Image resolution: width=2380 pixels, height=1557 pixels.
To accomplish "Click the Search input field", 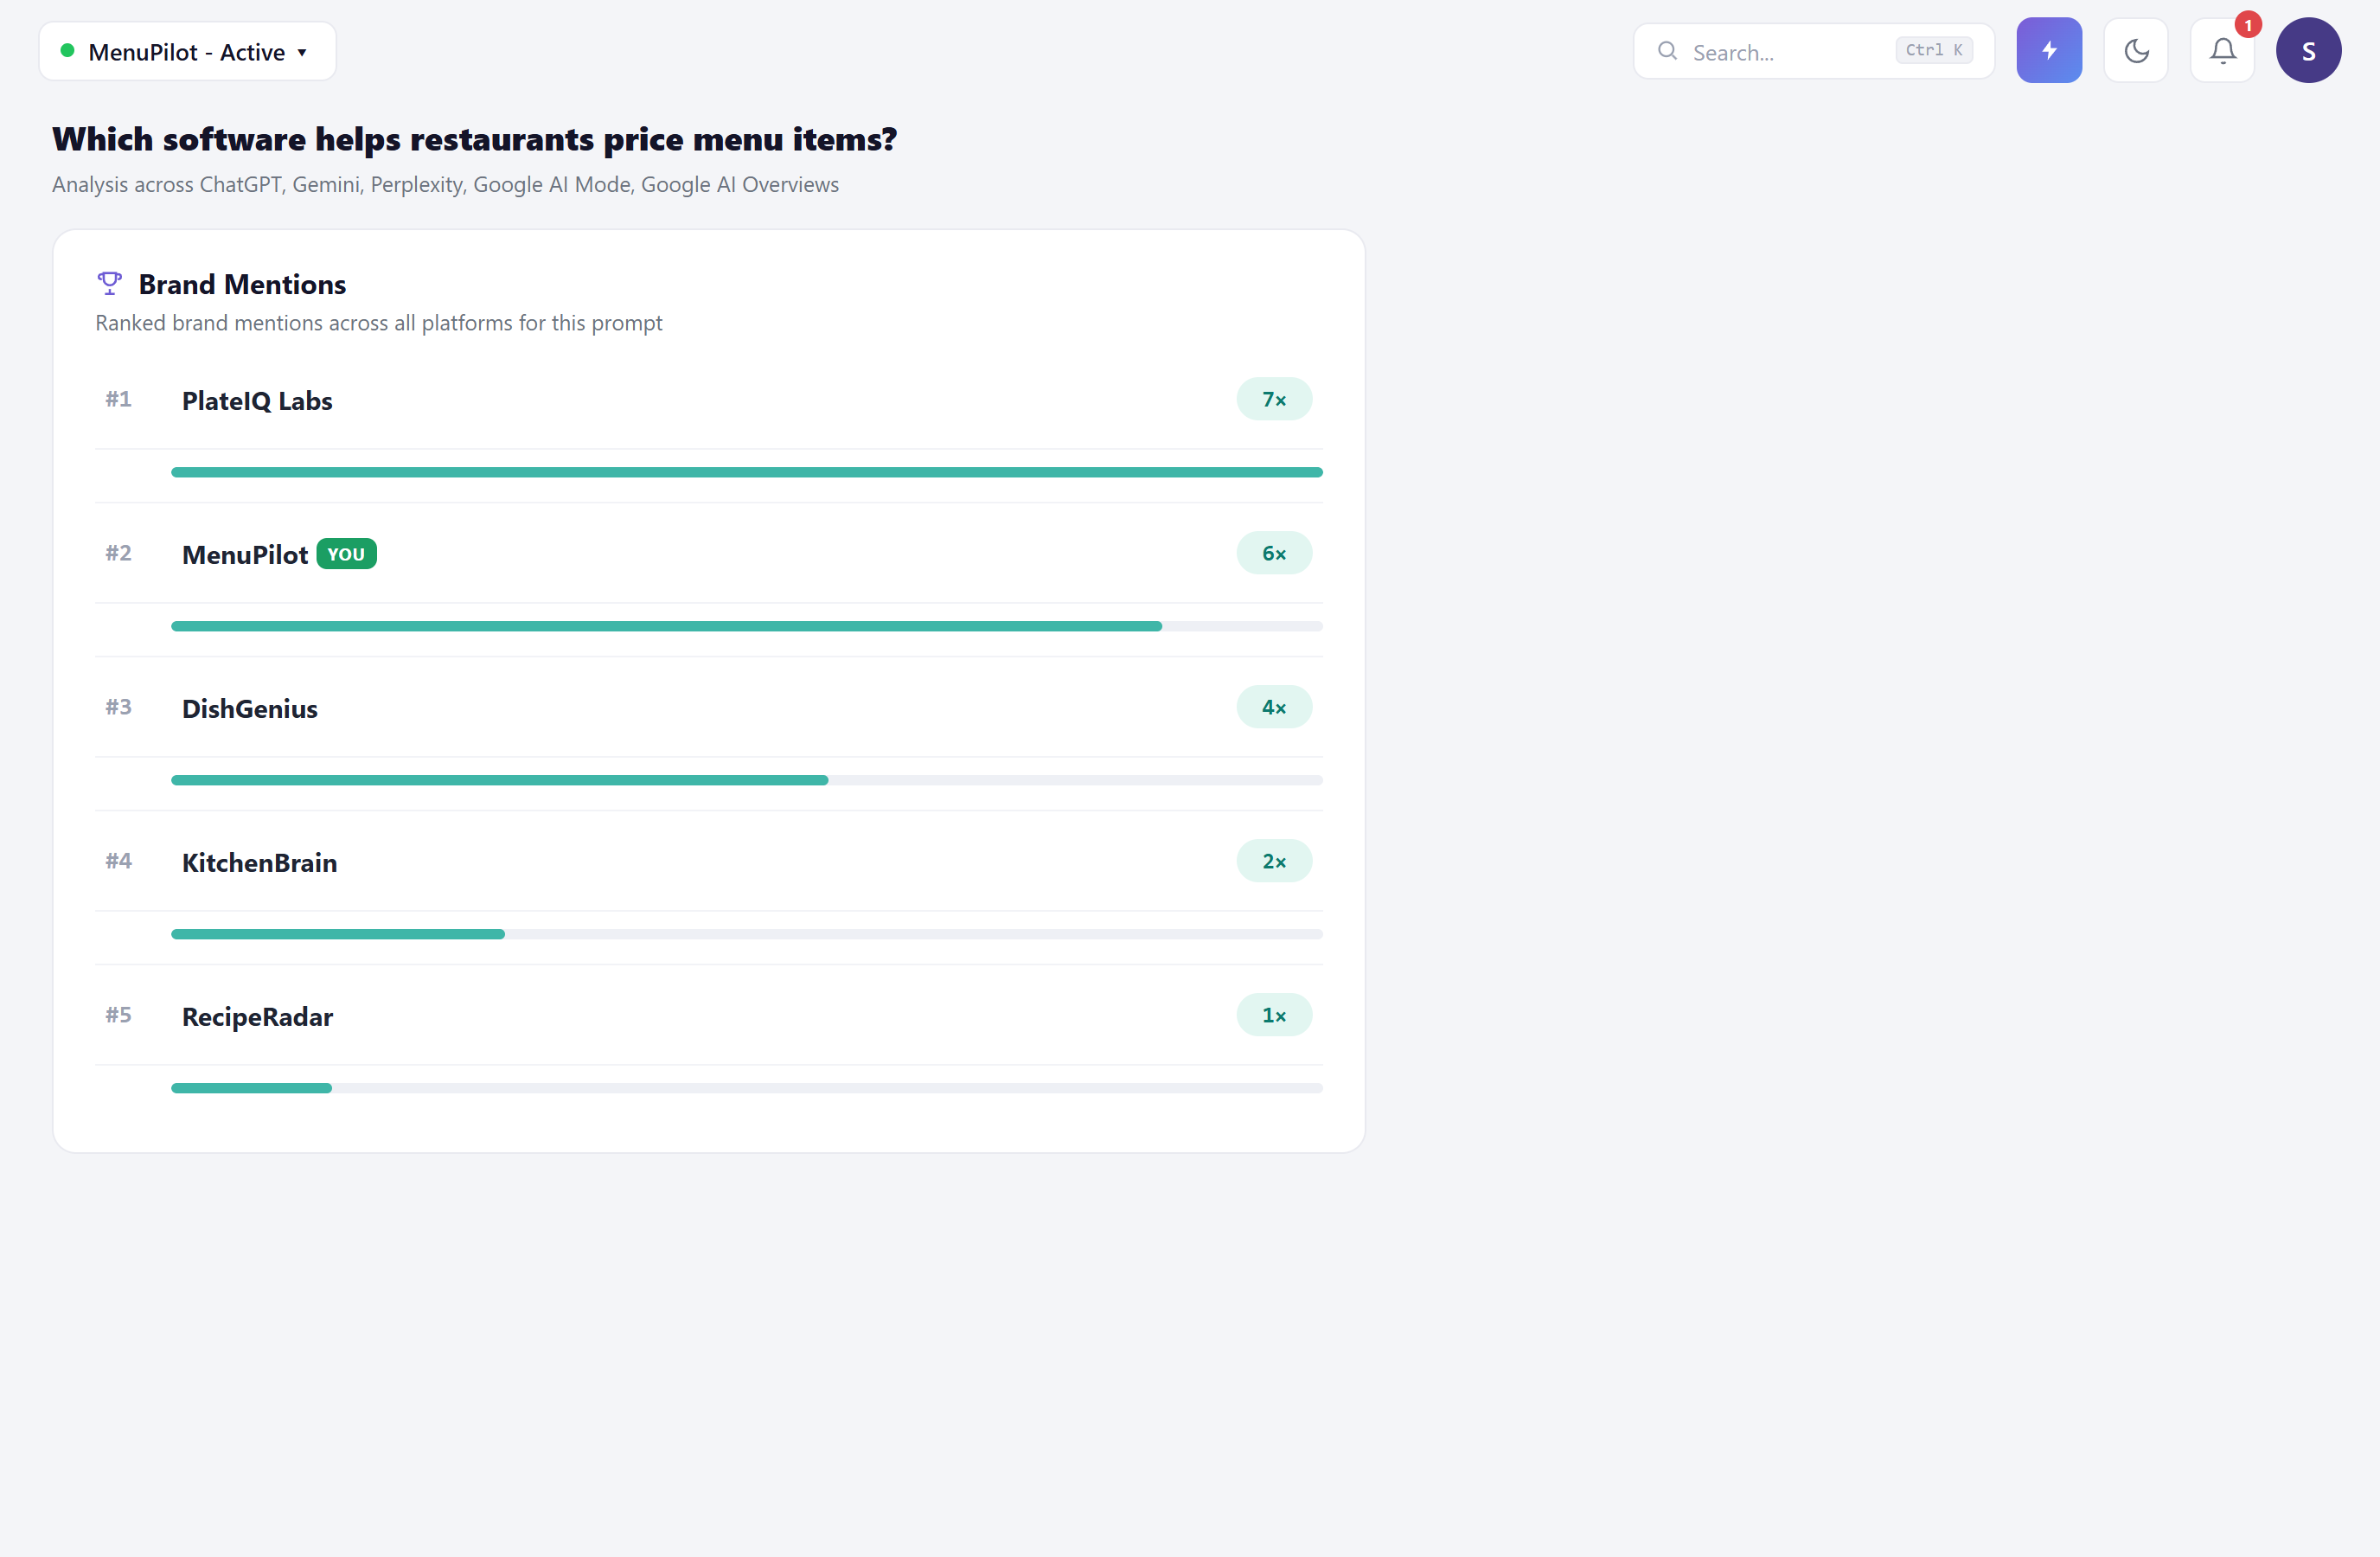I will [1813, 51].
